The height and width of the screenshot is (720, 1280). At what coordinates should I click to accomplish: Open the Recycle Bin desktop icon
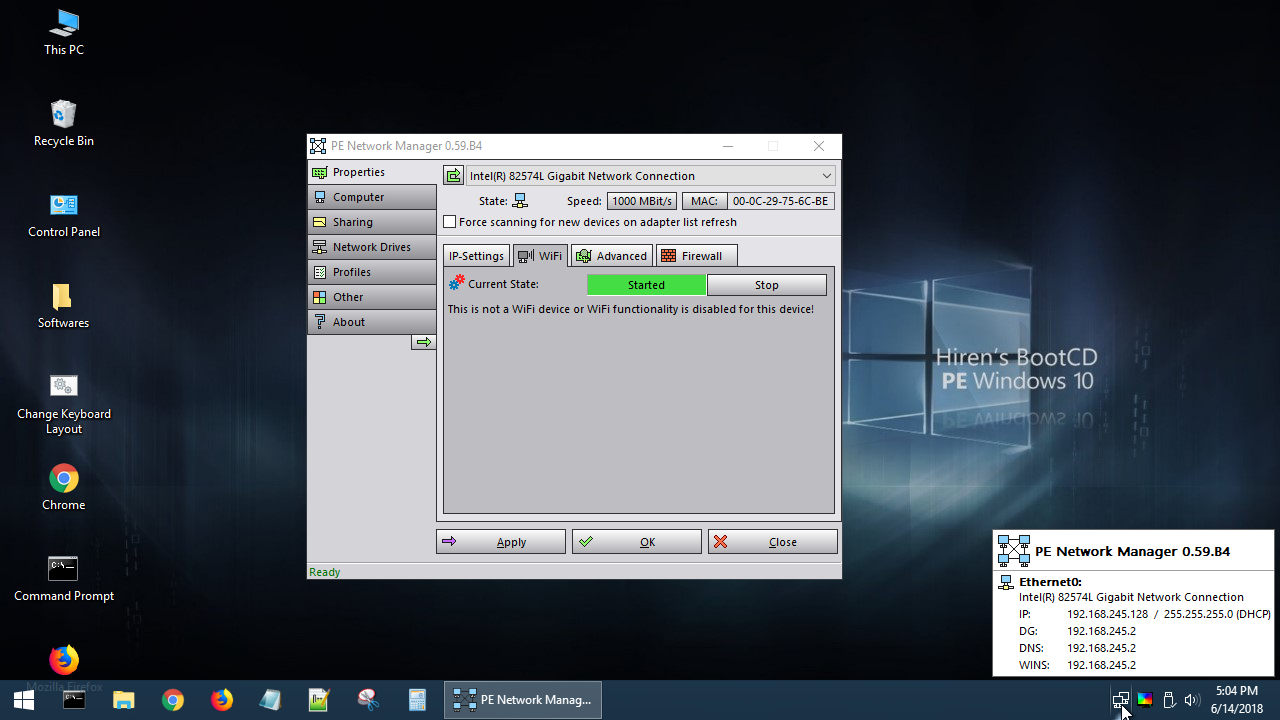click(63, 123)
